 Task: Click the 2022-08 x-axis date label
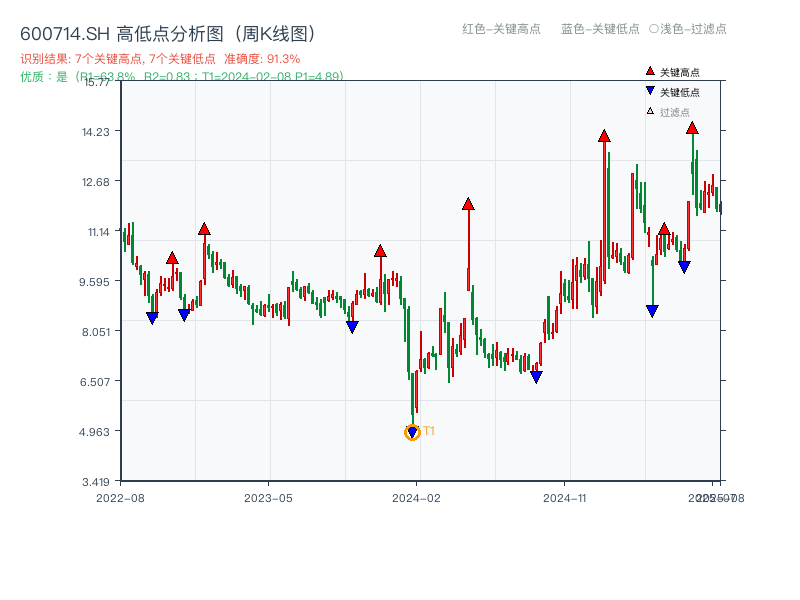tap(120, 498)
